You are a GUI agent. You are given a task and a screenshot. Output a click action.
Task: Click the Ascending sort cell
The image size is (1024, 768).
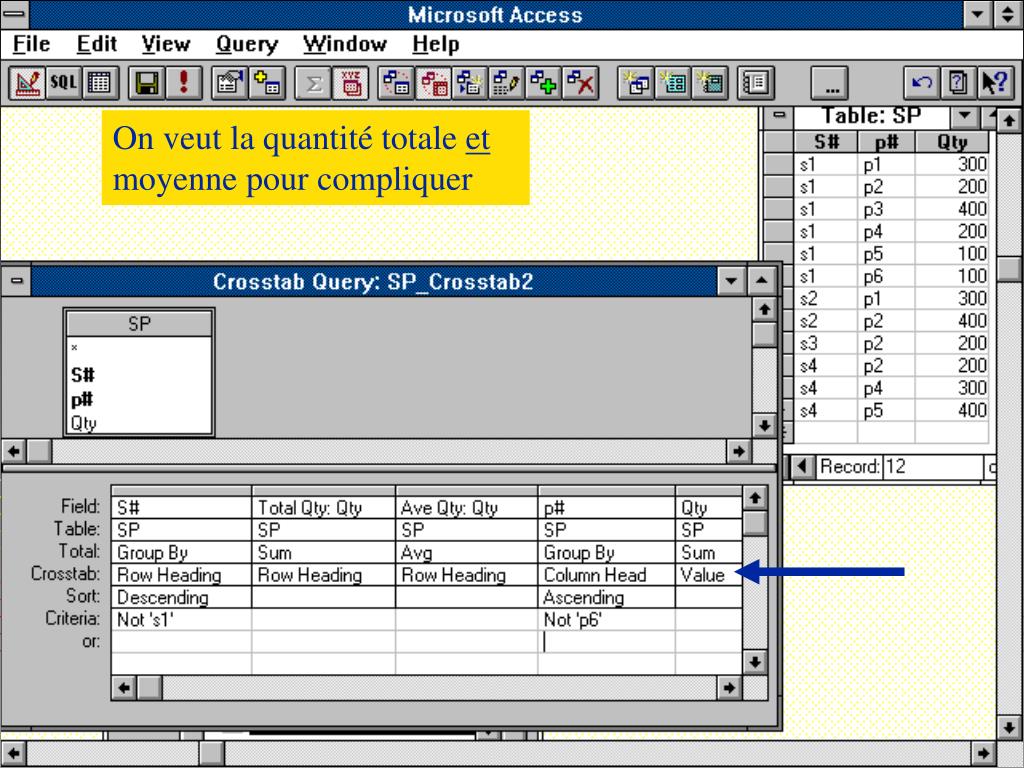point(606,597)
